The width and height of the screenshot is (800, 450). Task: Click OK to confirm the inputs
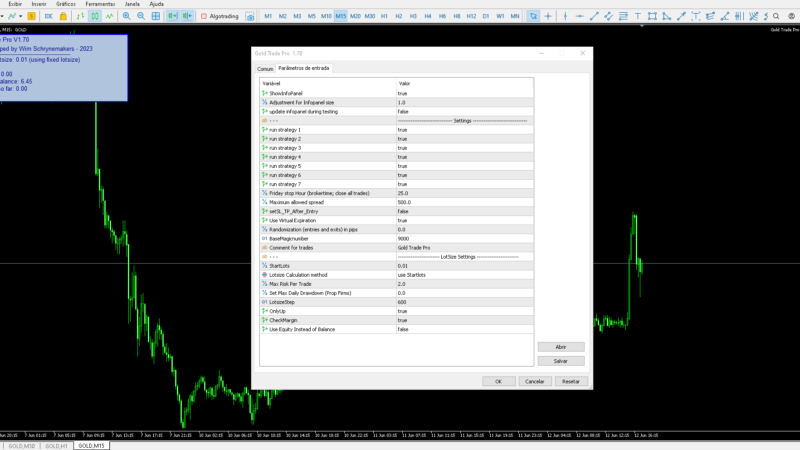(498, 381)
